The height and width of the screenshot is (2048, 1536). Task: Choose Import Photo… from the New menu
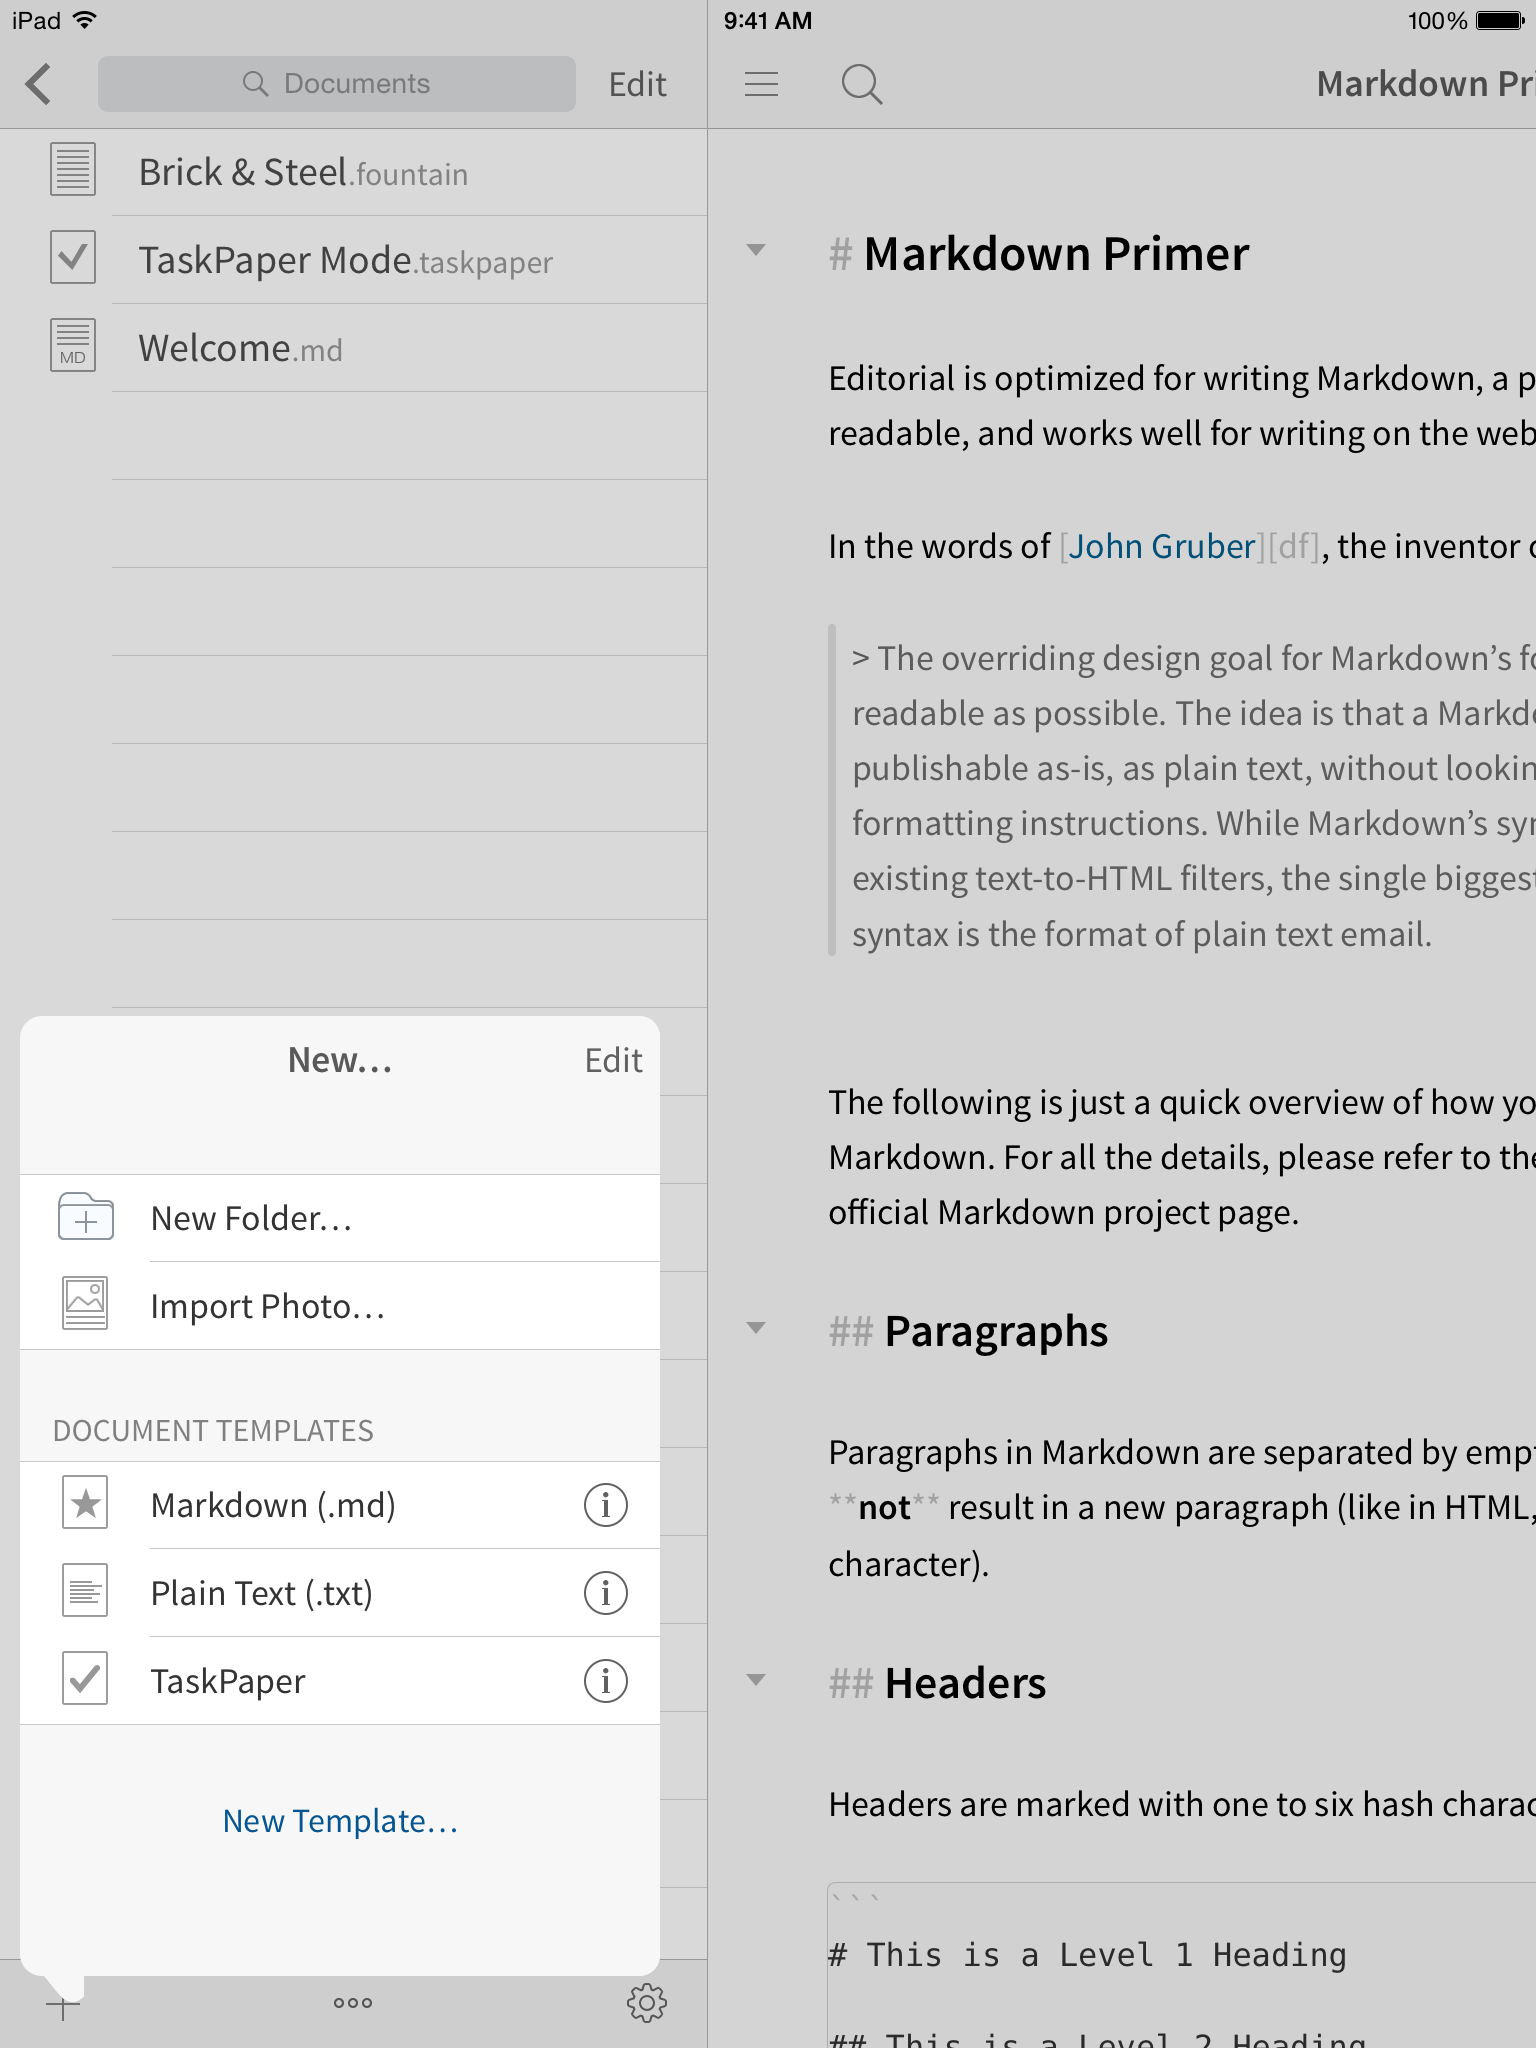[x=267, y=1306]
